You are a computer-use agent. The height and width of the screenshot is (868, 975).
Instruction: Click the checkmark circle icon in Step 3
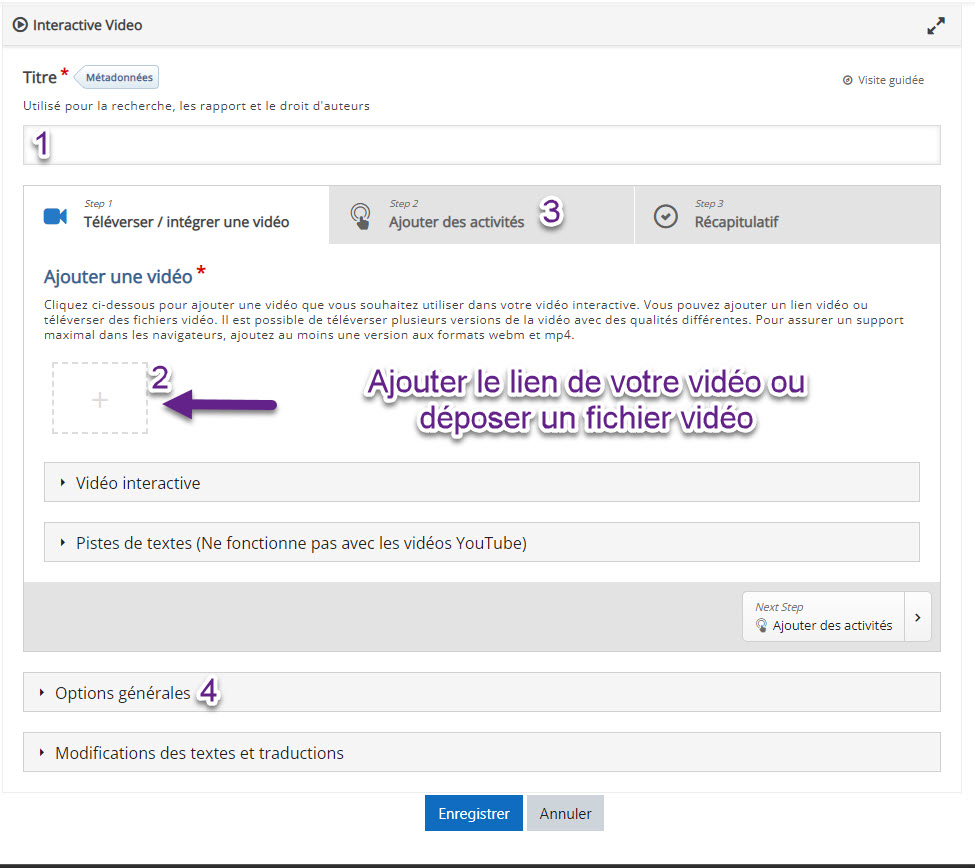coord(665,216)
